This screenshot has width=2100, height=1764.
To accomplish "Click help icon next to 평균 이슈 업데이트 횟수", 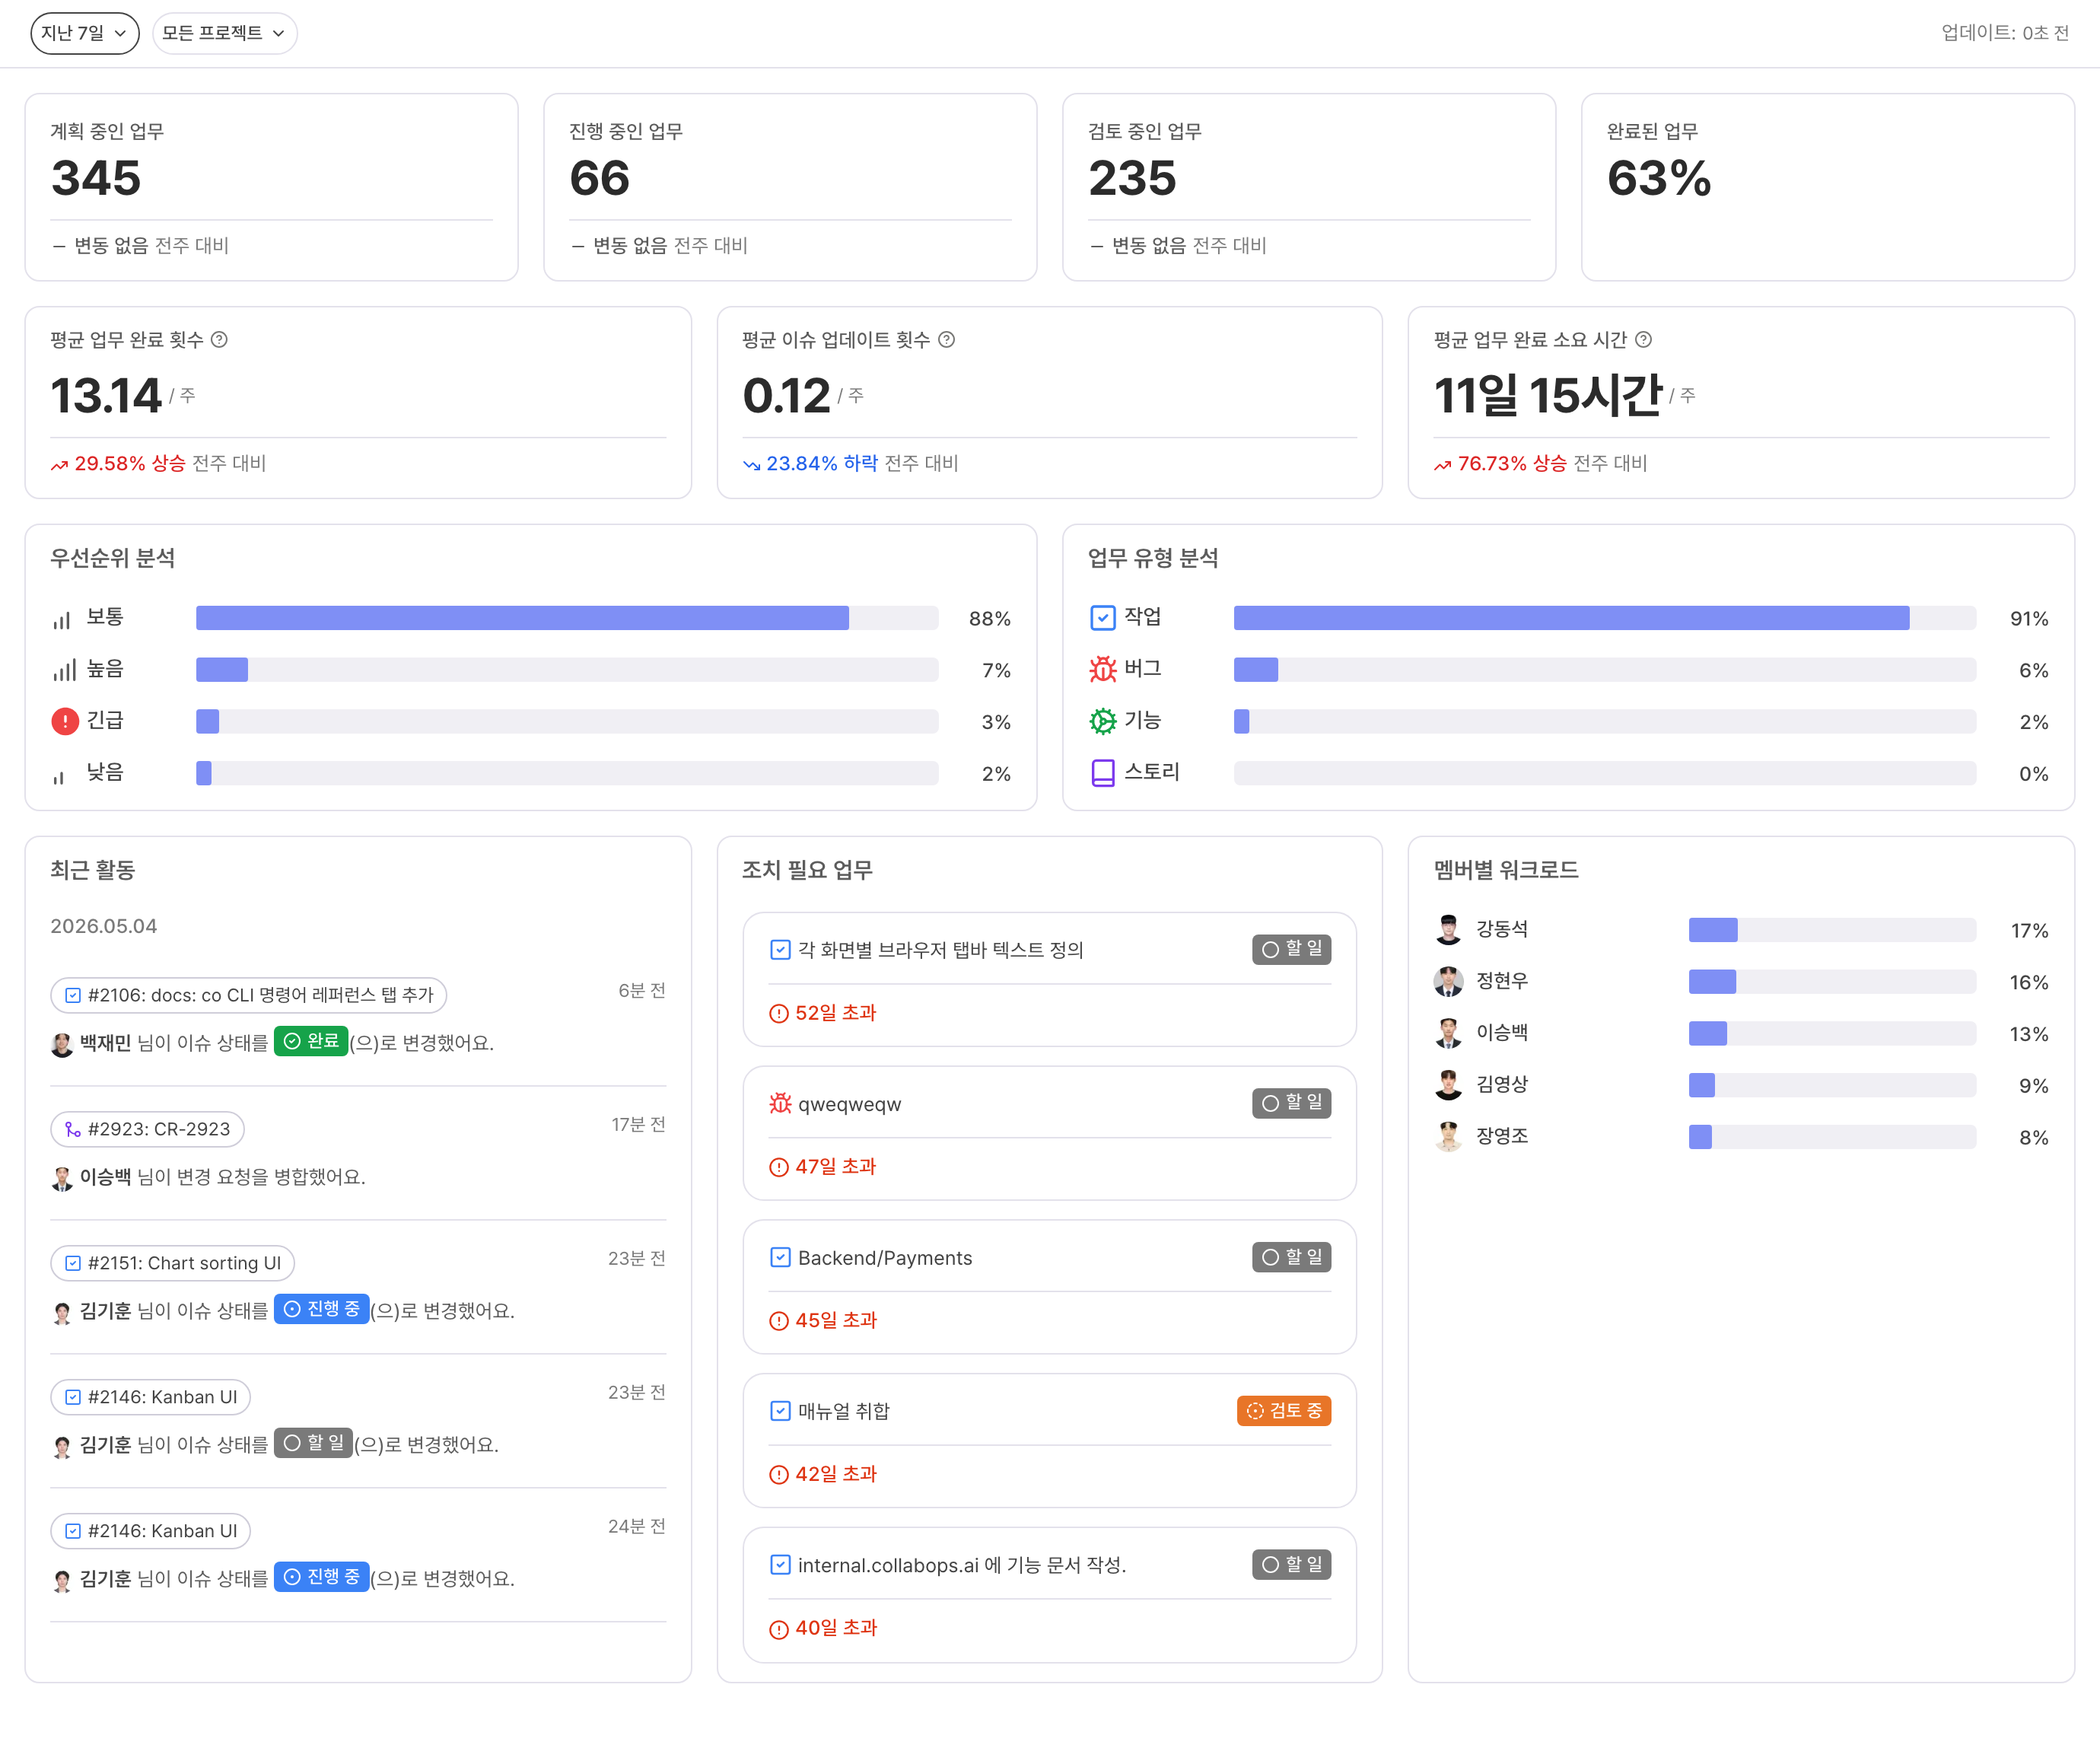I will 946,340.
